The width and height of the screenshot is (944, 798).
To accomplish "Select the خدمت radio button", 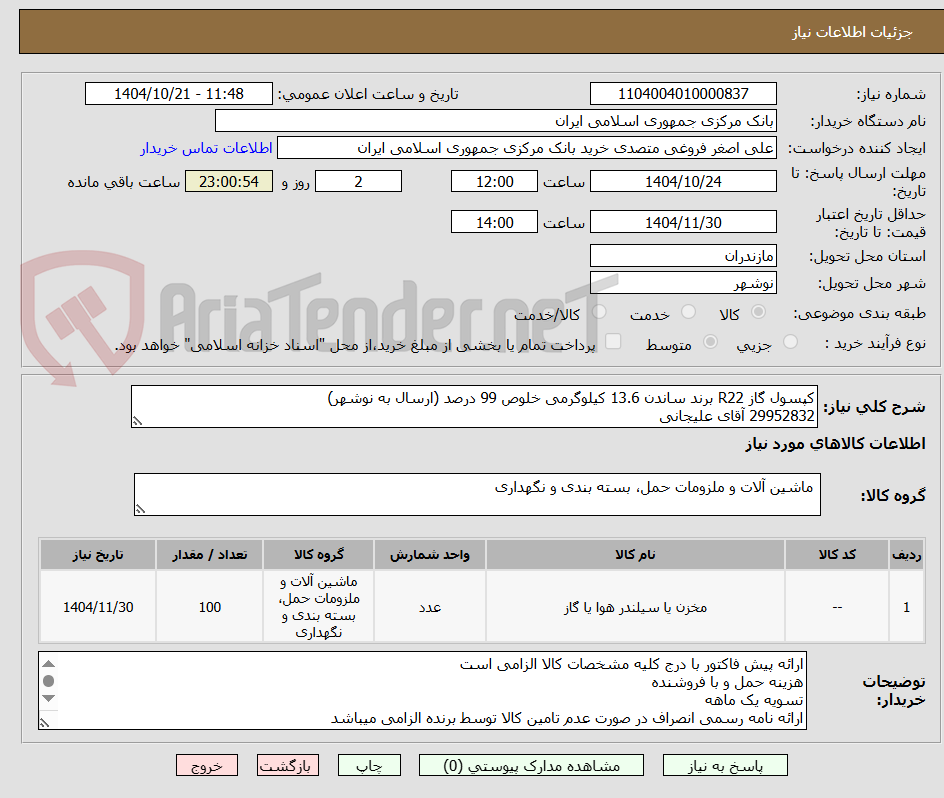I will 688,312.
